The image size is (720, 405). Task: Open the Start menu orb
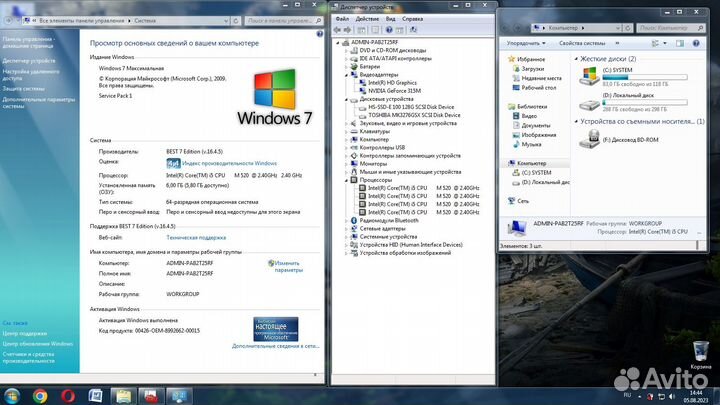[x=11, y=395]
